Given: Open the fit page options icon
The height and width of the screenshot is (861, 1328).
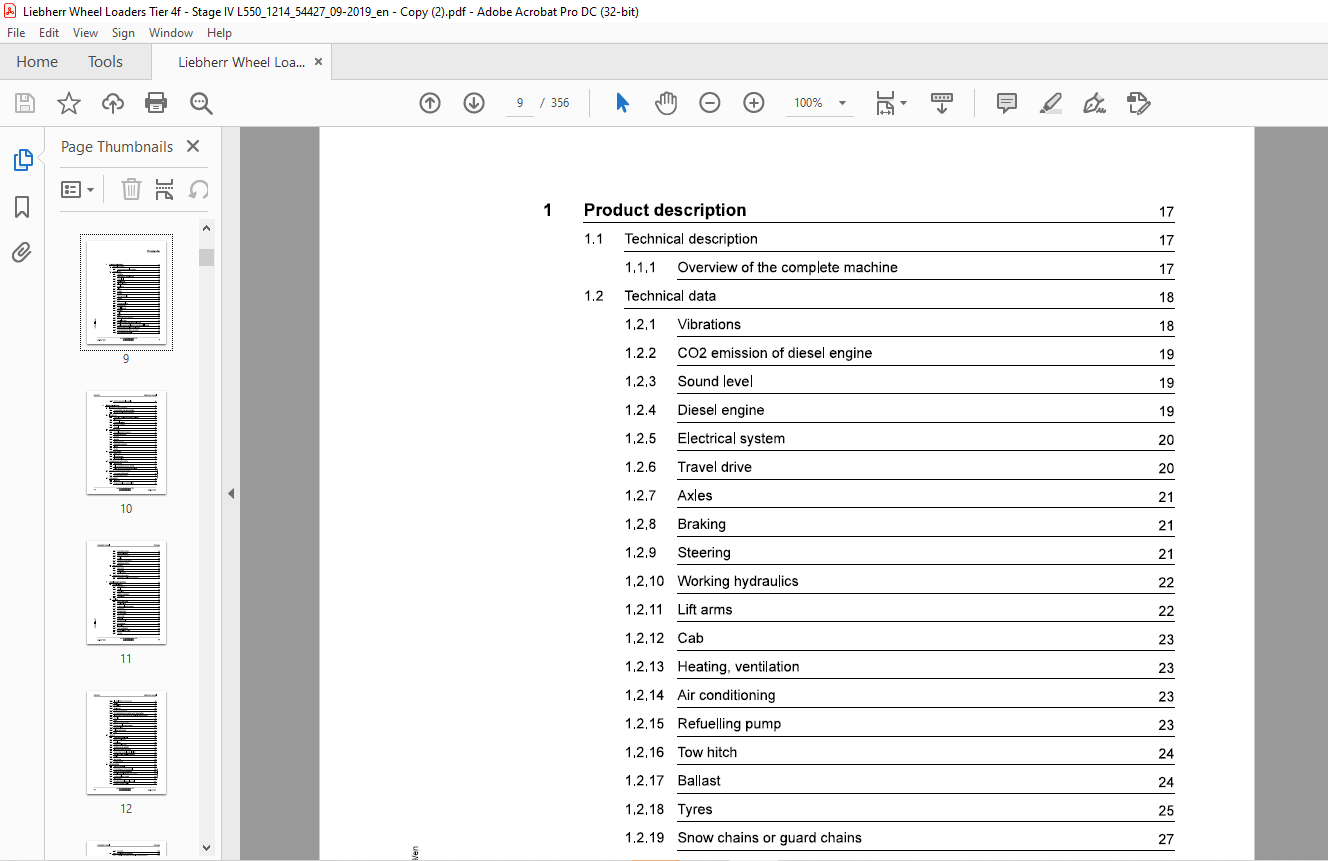Looking at the screenshot, I should 890,103.
